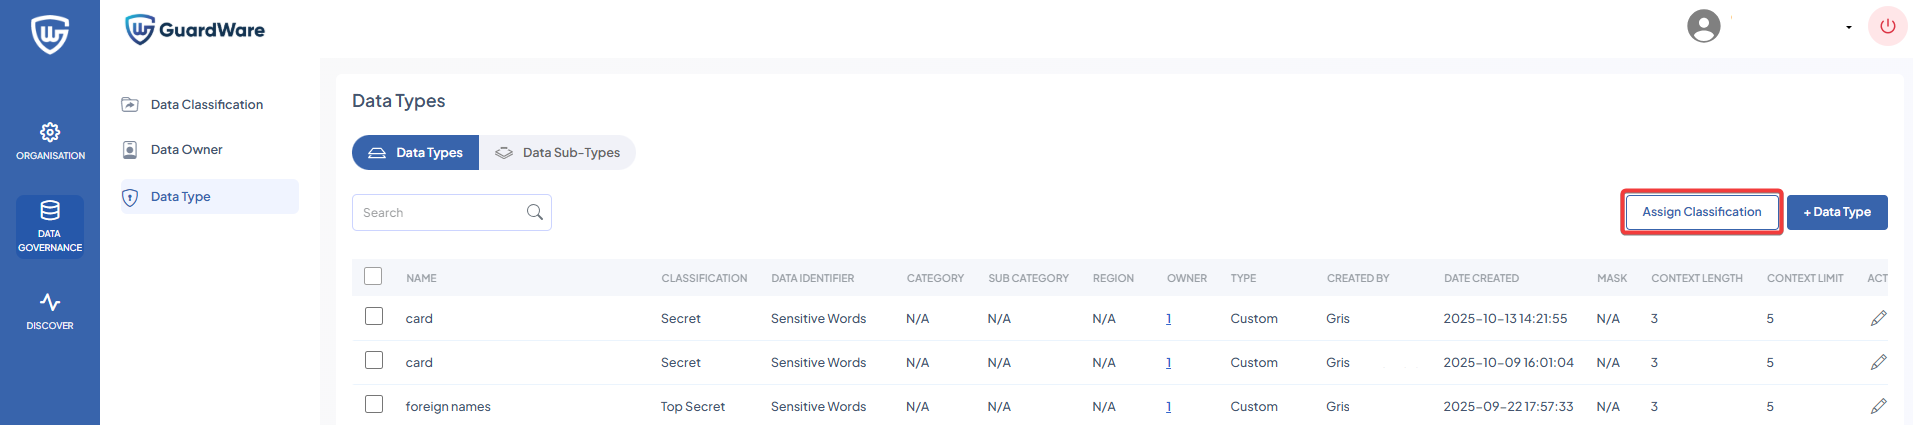
Task: Edit the first card row via pencil icon
Action: point(1878,318)
